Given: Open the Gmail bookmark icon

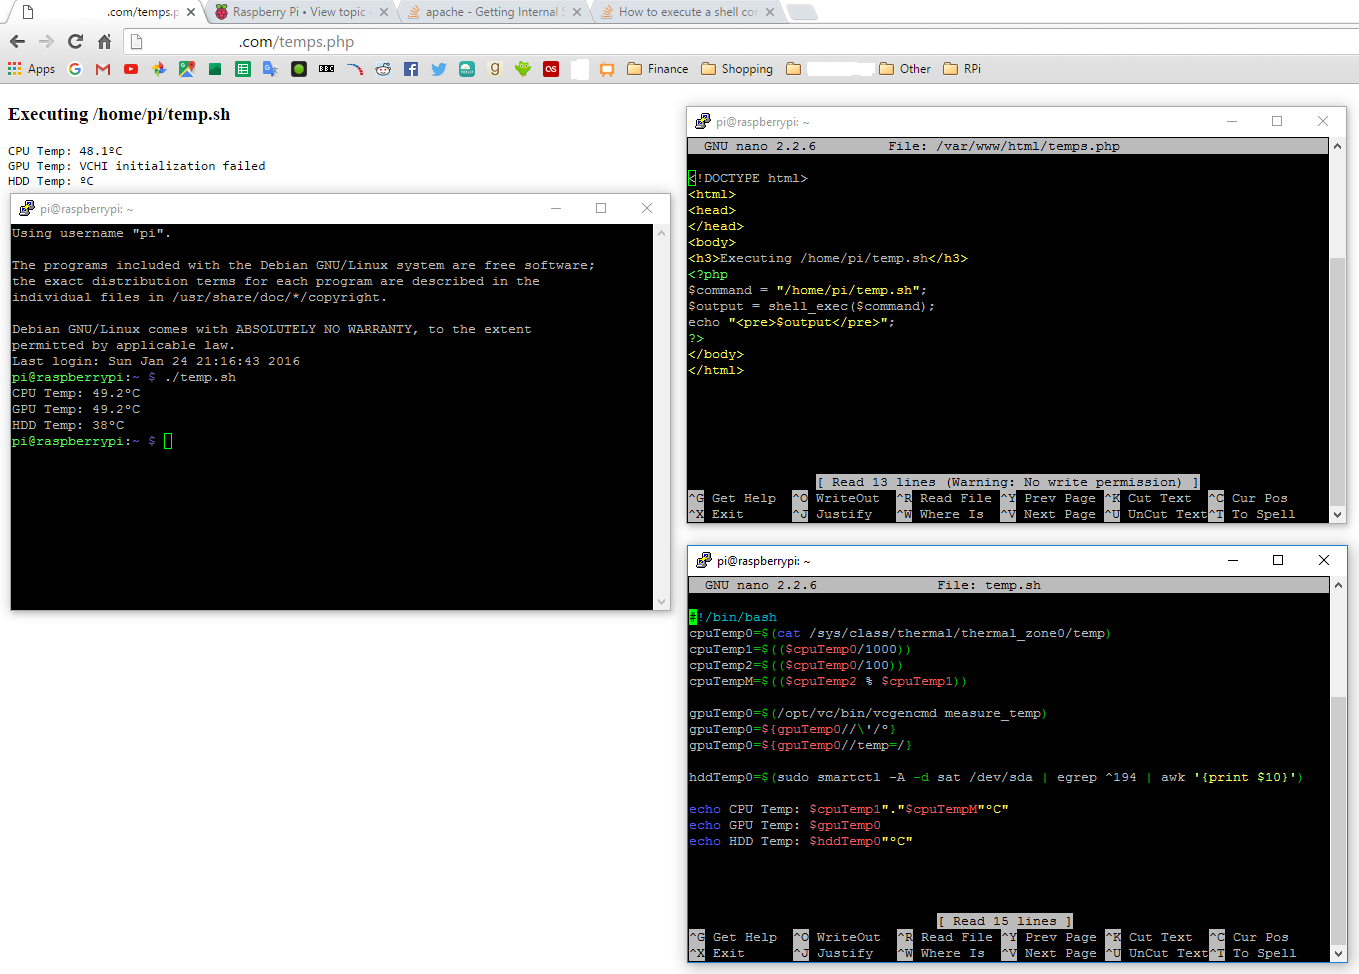Looking at the screenshot, I should [103, 69].
